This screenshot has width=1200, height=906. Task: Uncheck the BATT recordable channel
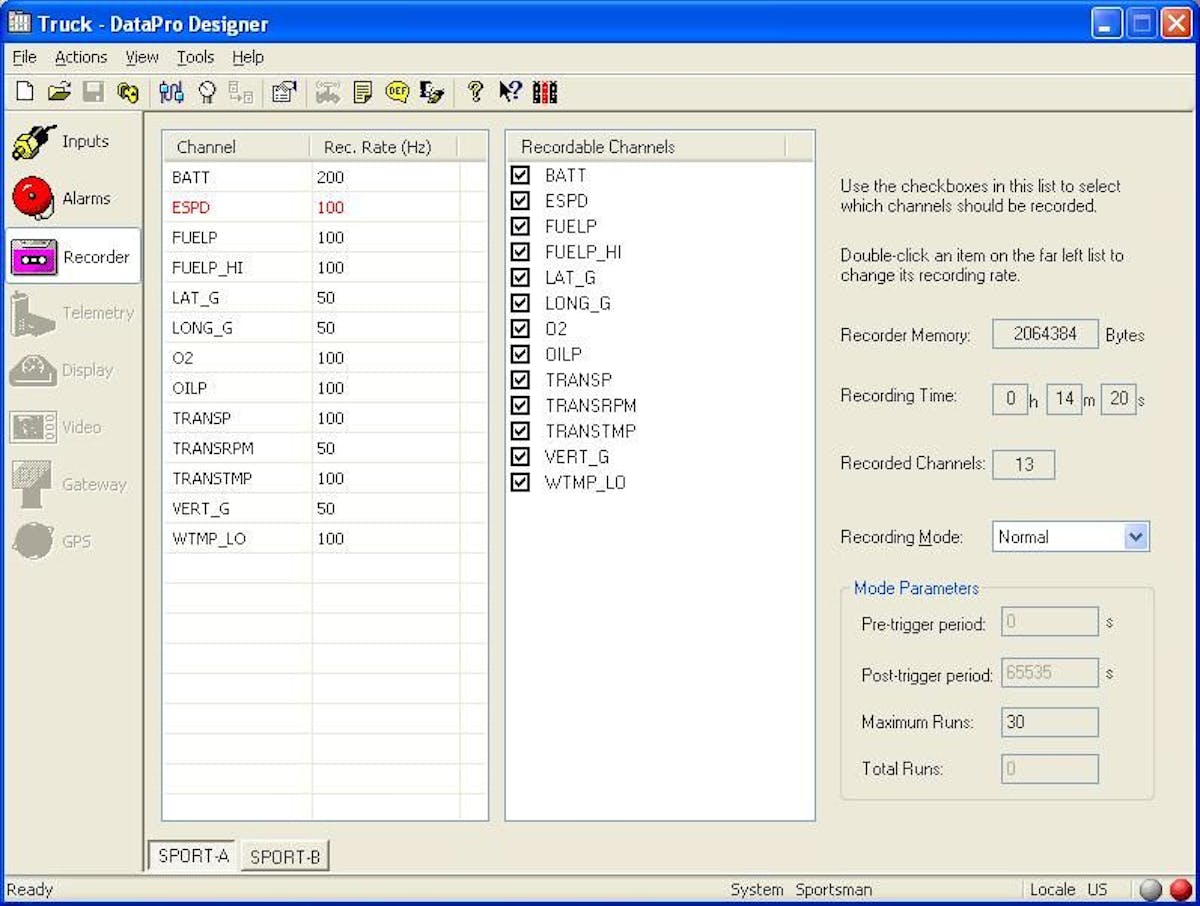coord(520,175)
